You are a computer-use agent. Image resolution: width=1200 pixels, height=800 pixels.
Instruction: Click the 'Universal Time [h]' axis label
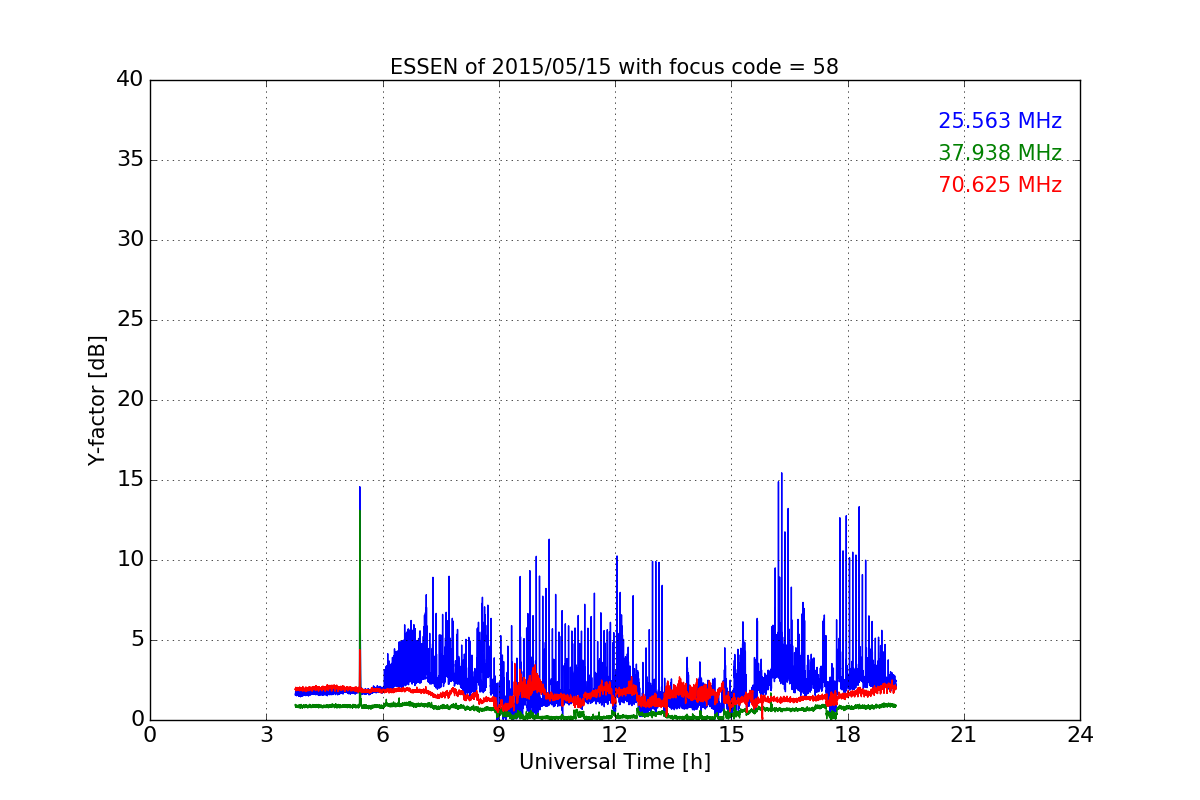[x=614, y=762]
